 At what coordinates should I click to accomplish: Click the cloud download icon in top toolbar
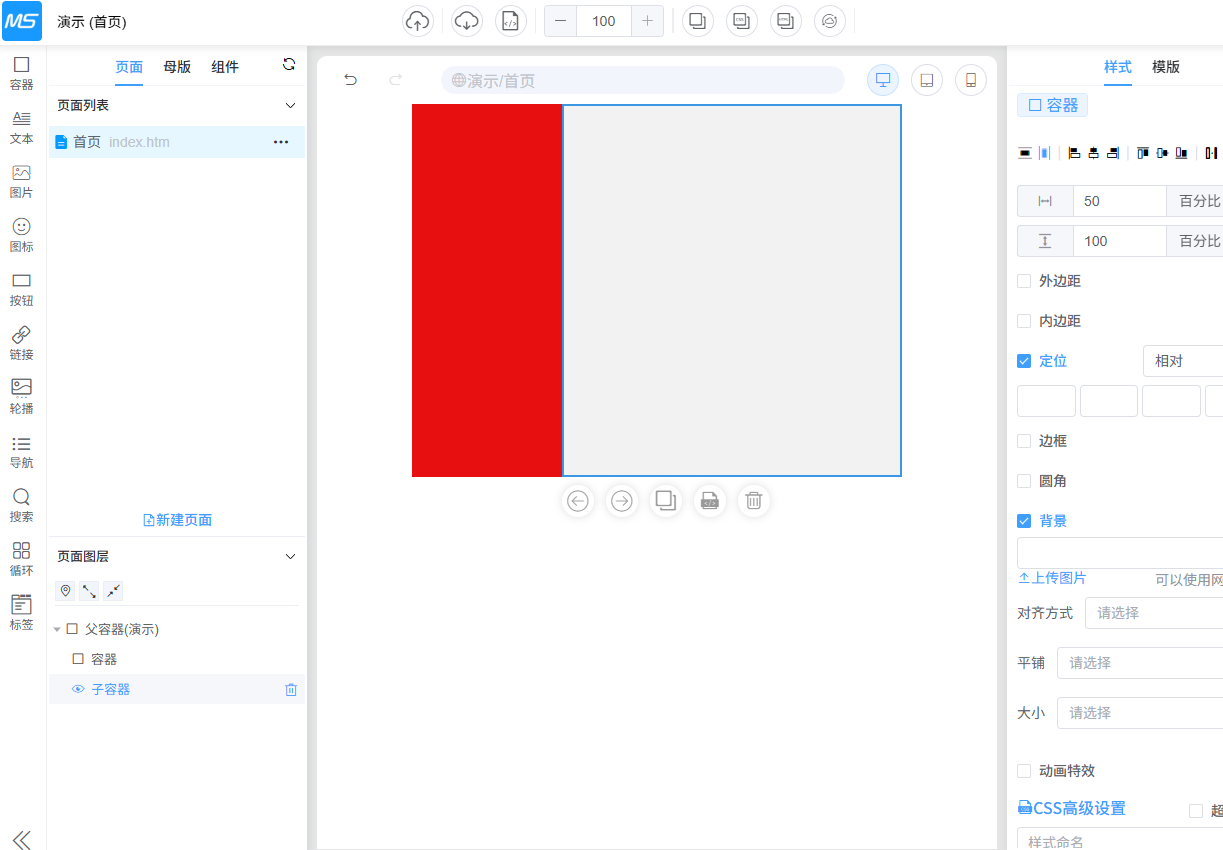[x=466, y=21]
